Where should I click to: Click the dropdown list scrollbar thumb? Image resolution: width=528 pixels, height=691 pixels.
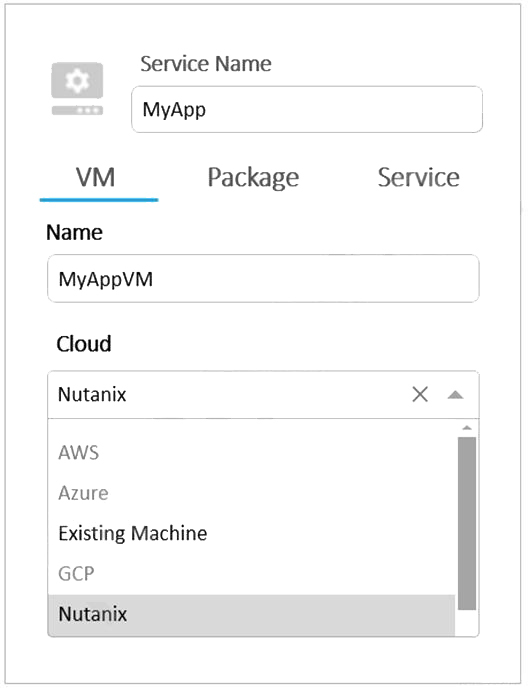coord(467,524)
